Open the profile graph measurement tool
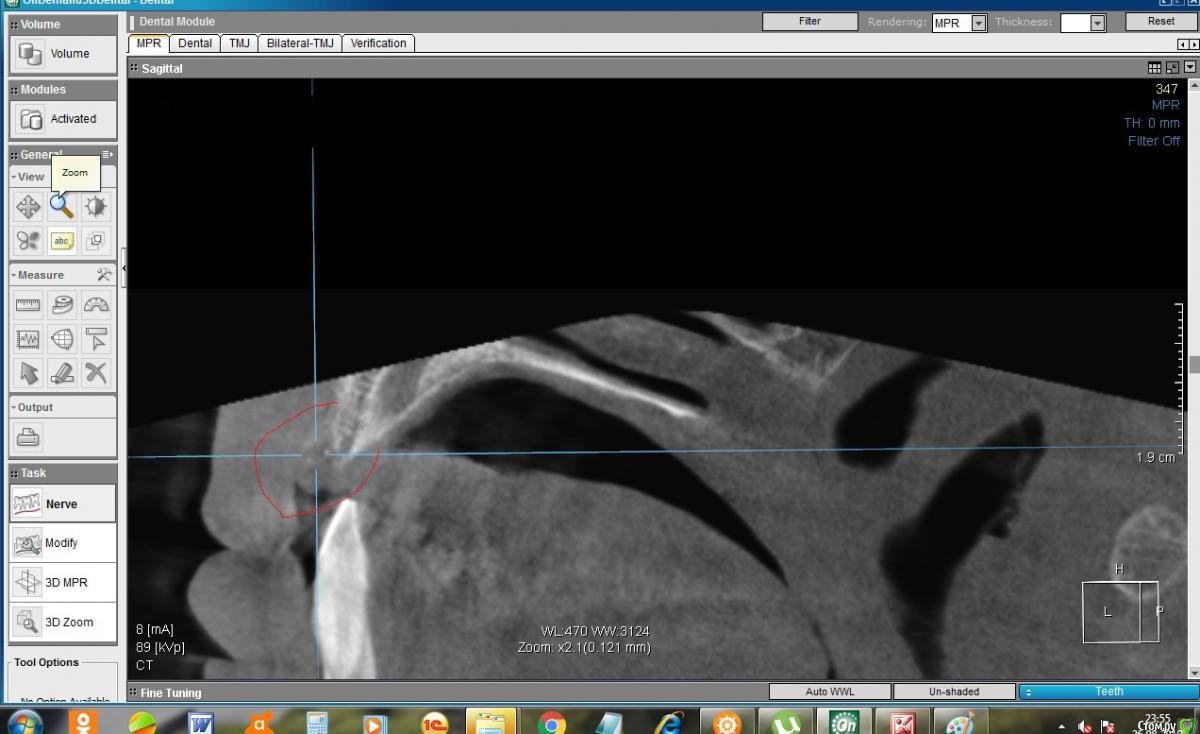The width and height of the screenshot is (1200, 734). point(28,339)
